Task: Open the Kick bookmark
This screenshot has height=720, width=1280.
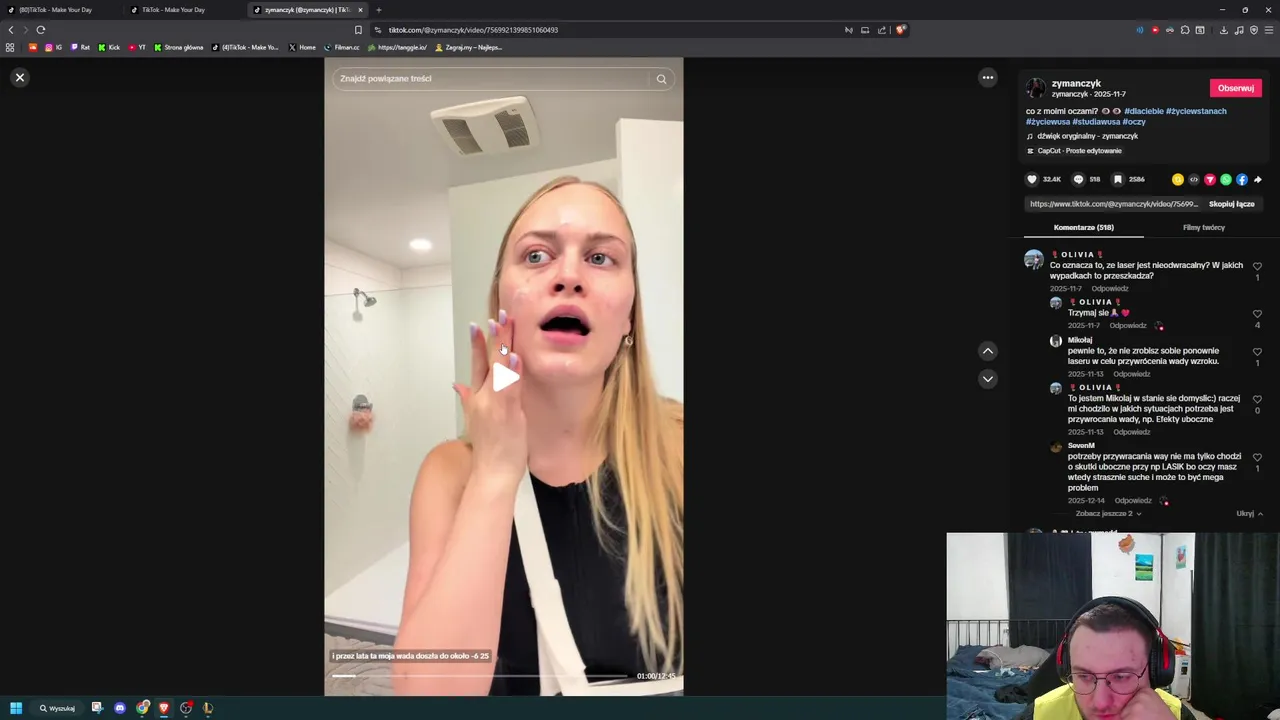Action: point(109,47)
